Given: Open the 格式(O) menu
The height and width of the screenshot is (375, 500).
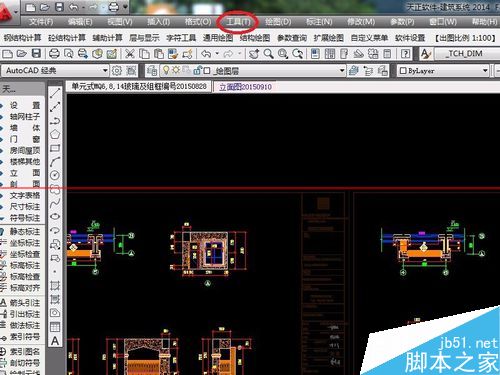Looking at the screenshot, I should tap(198, 22).
